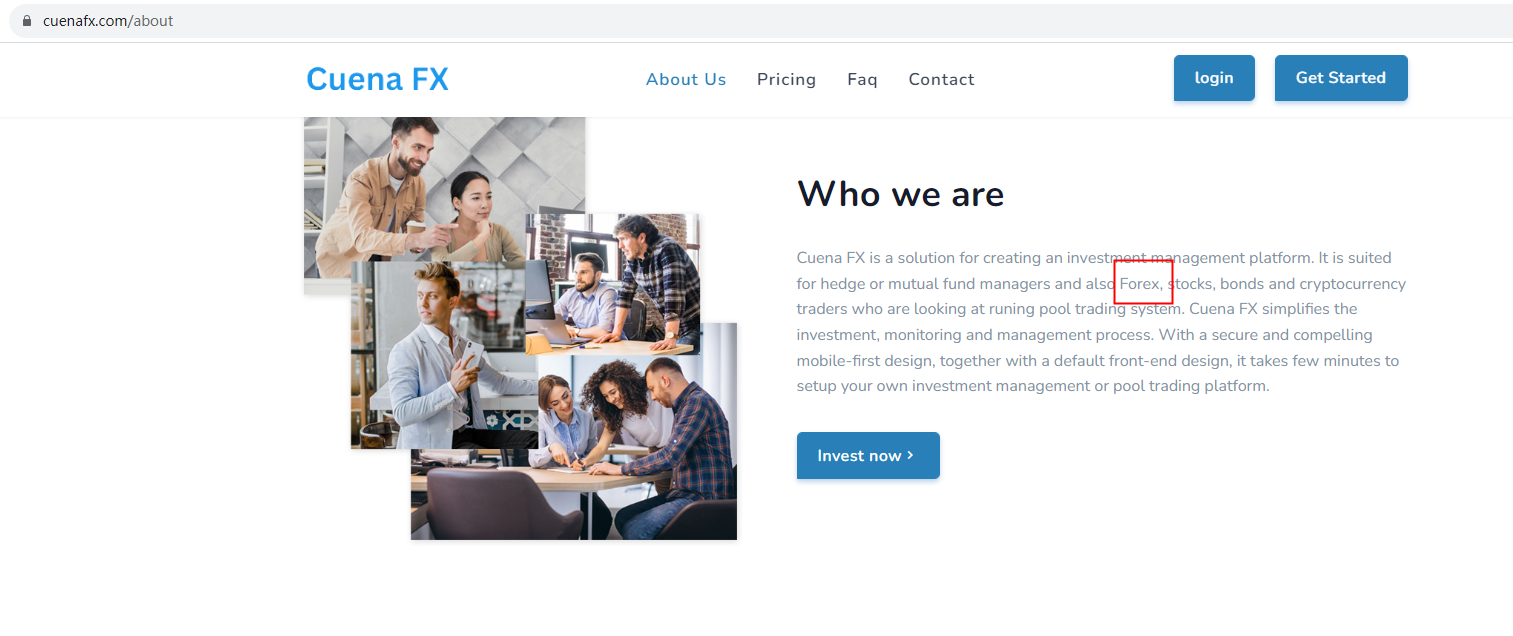Open the Faq nav link
Viewport: 1513px width, 636px height.
click(x=862, y=79)
